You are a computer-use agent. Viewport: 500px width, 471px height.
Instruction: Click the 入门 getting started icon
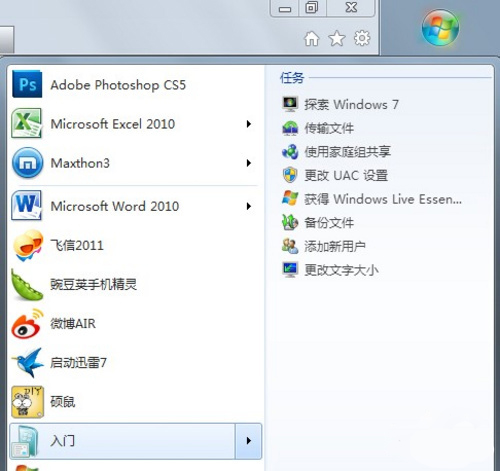tap(25, 441)
